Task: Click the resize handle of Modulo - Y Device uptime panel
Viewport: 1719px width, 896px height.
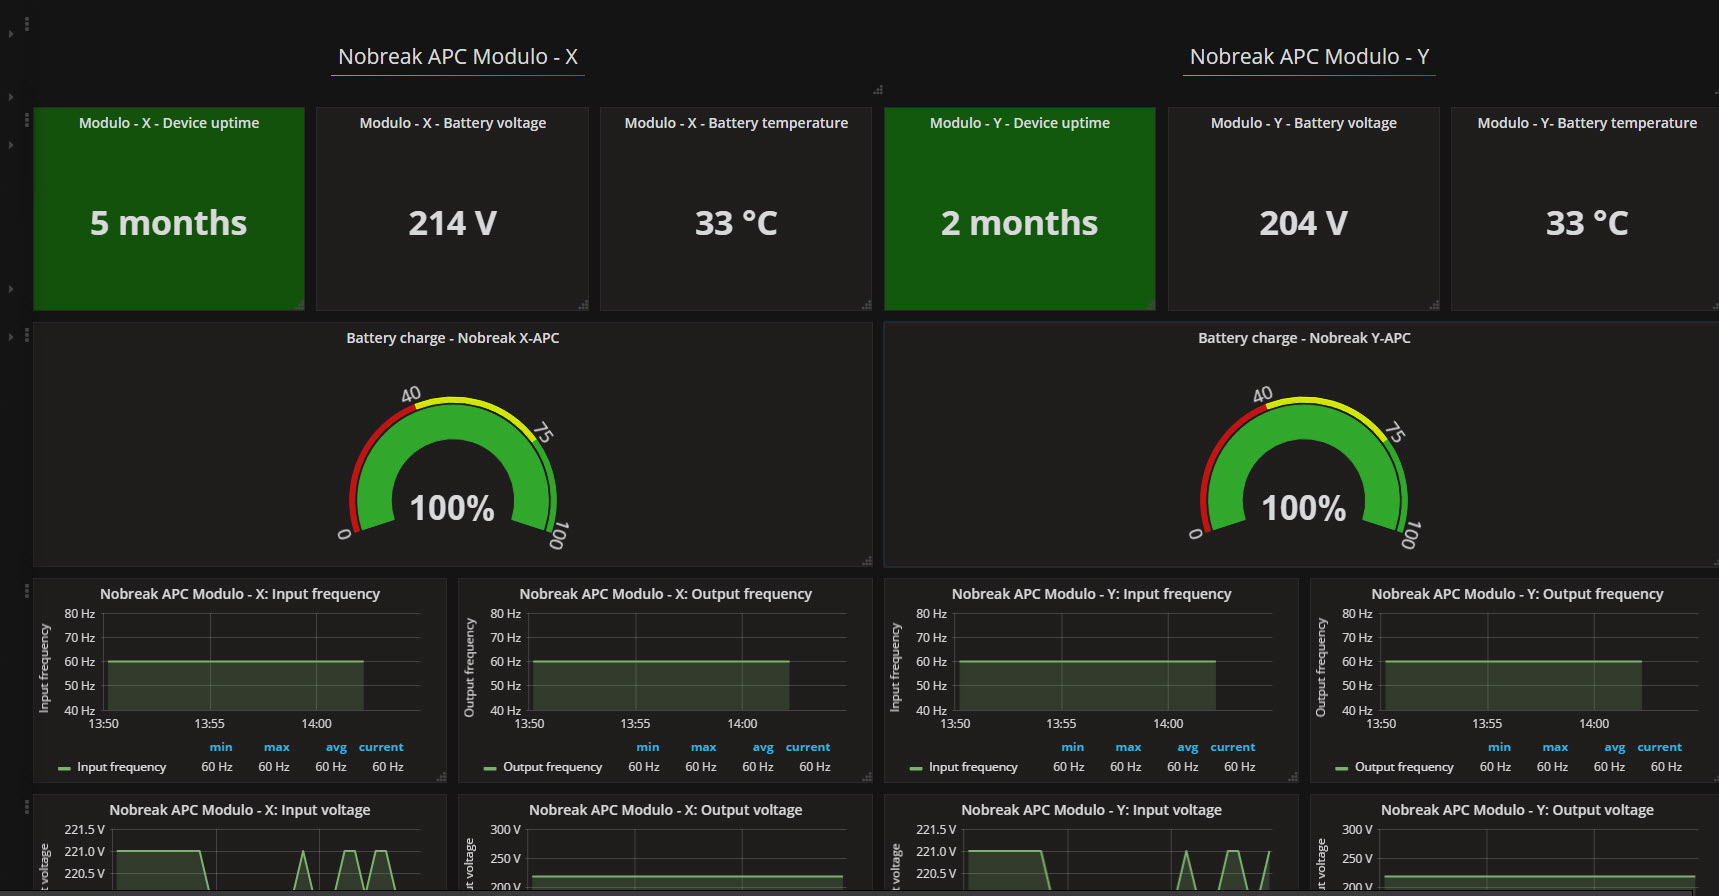Action: point(1150,305)
